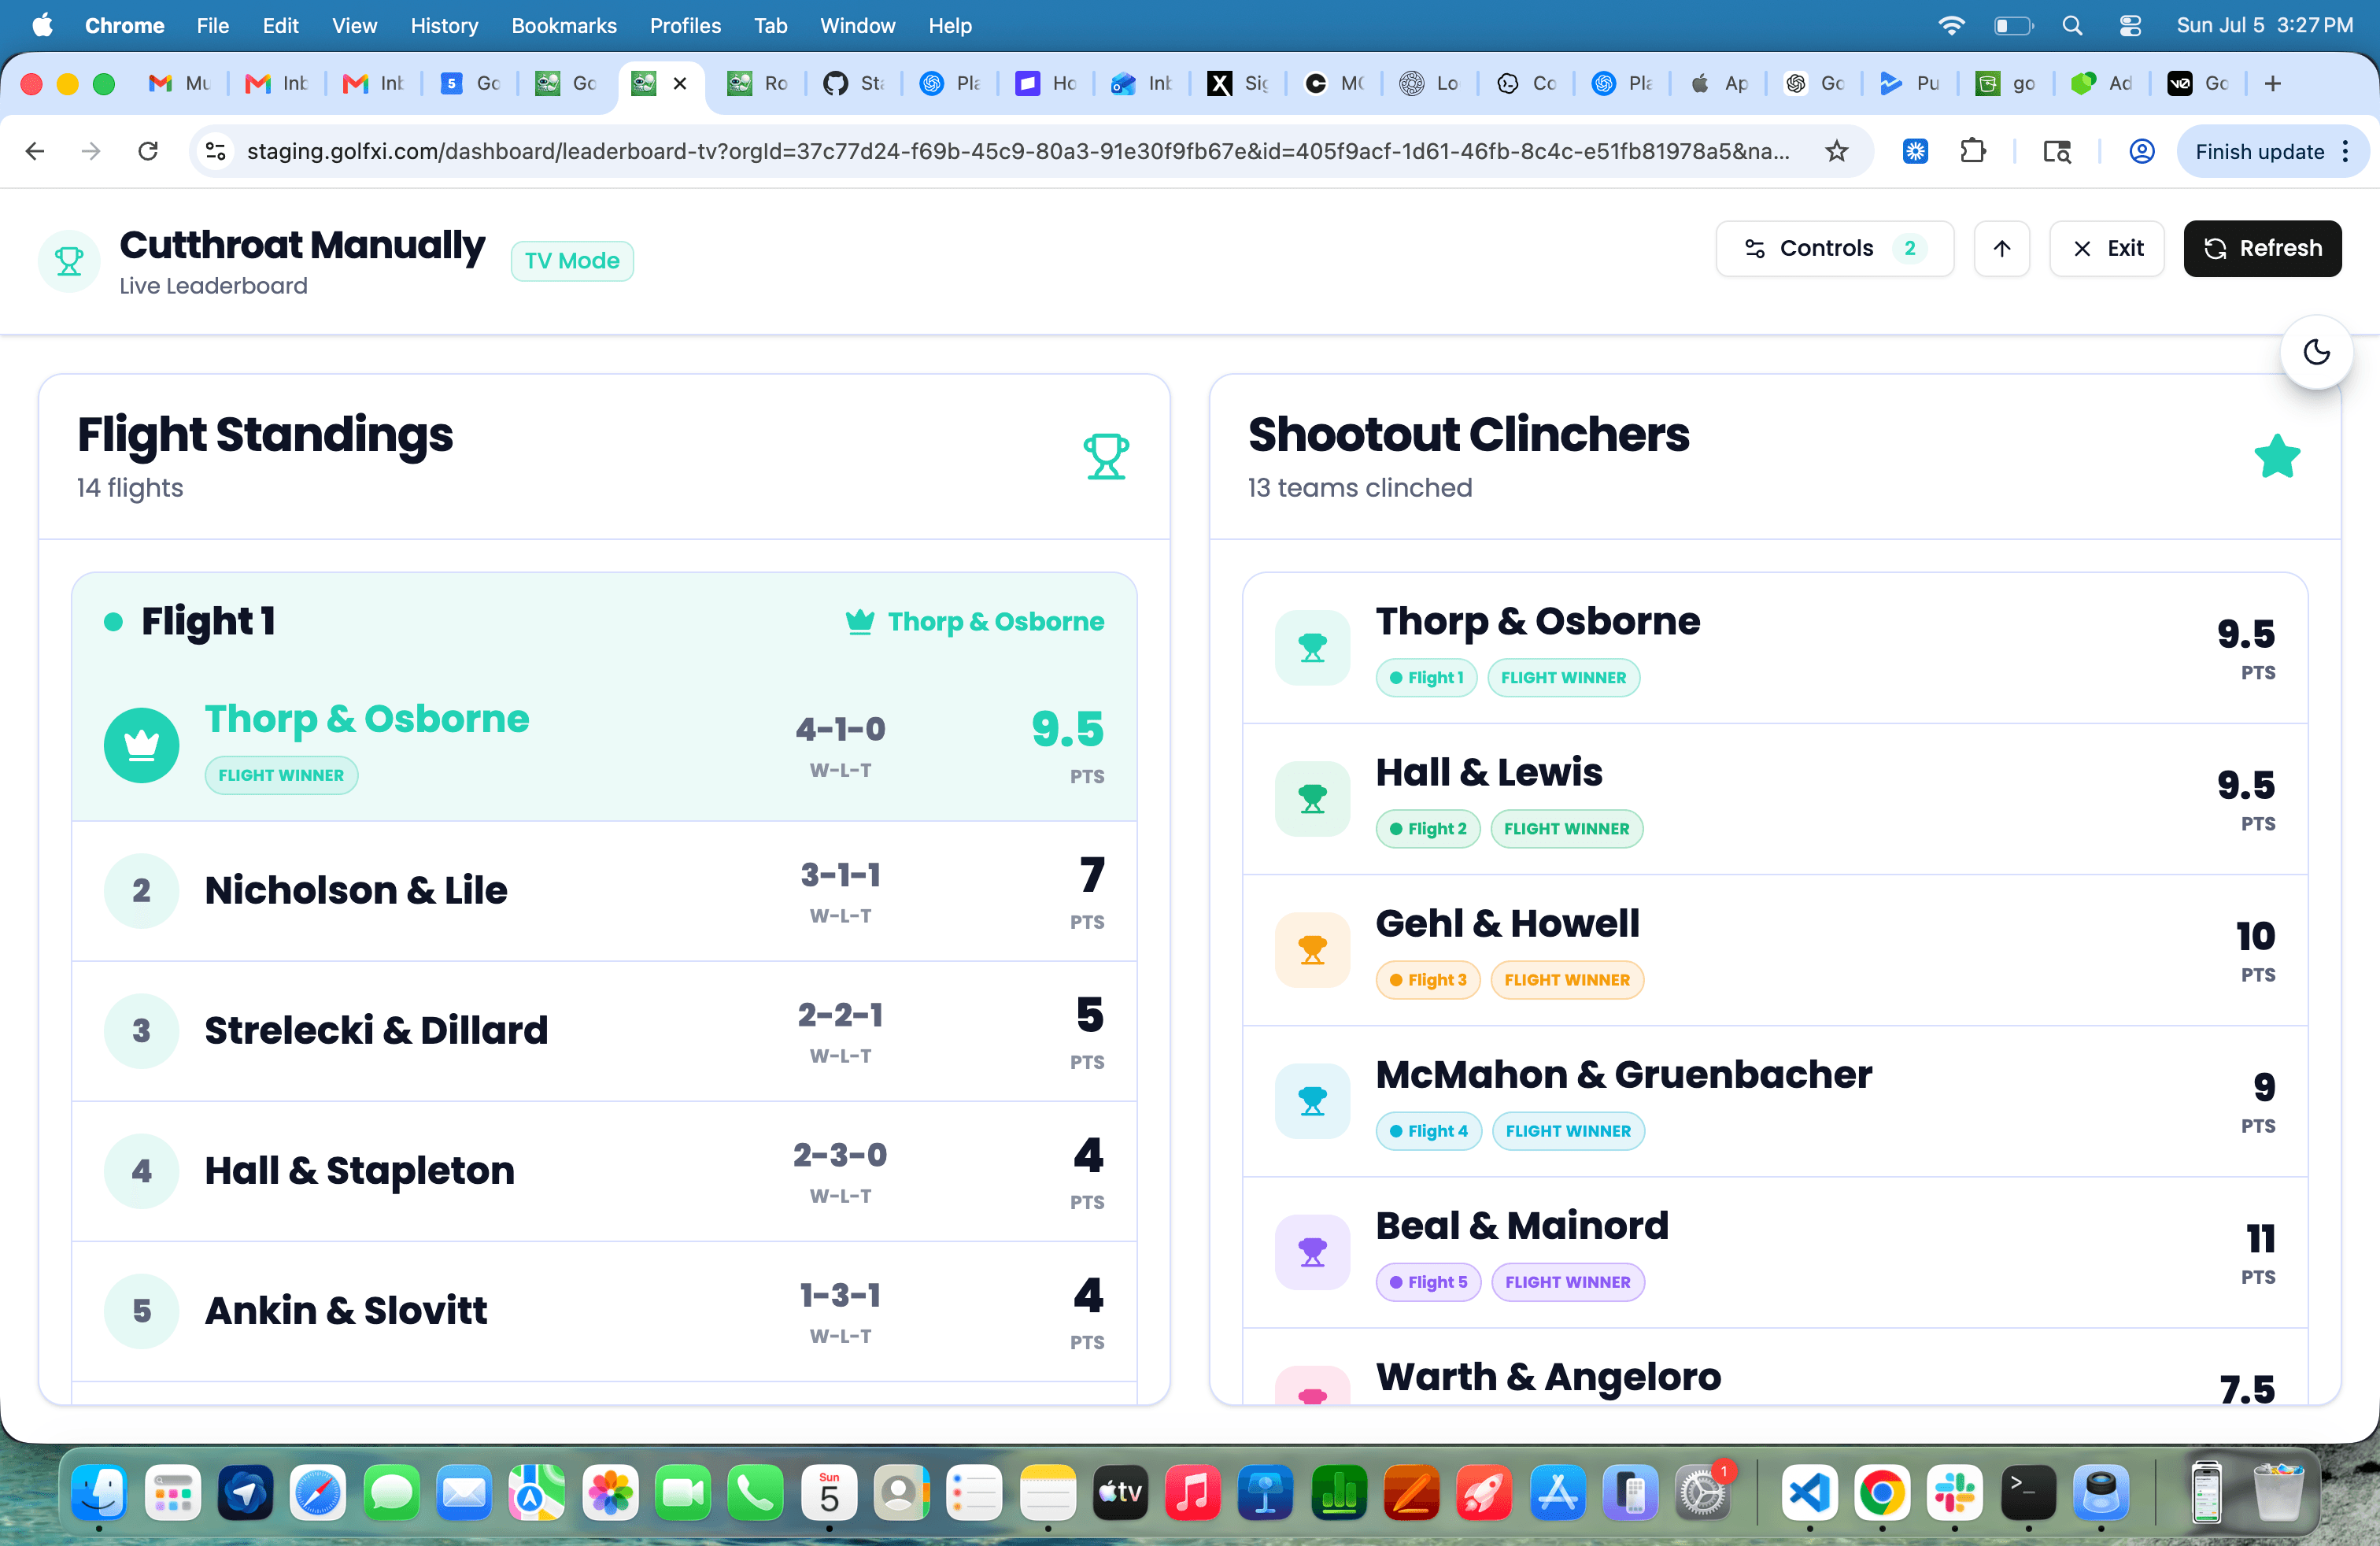Image resolution: width=2380 pixels, height=1546 pixels.
Task: Open Control Center in the menu bar
Action: click(x=2130, y=26)
